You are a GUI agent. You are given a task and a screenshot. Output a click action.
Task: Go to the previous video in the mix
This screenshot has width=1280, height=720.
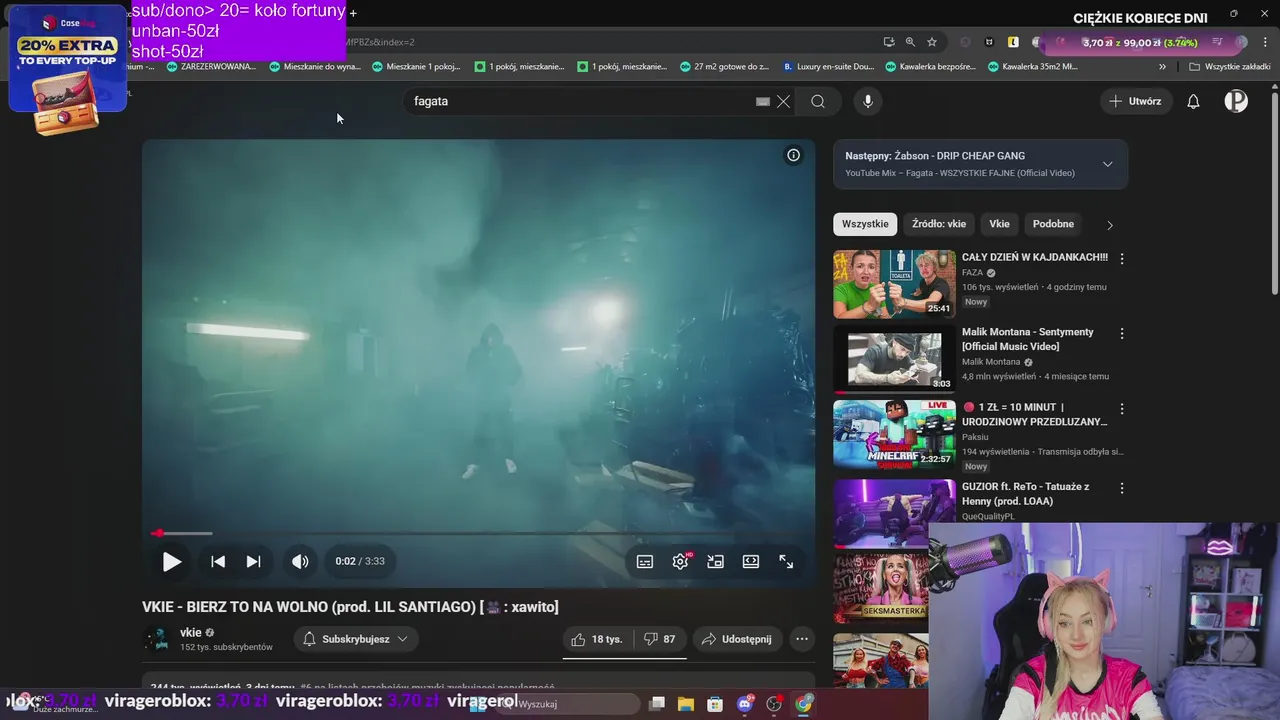pos(218,562)
